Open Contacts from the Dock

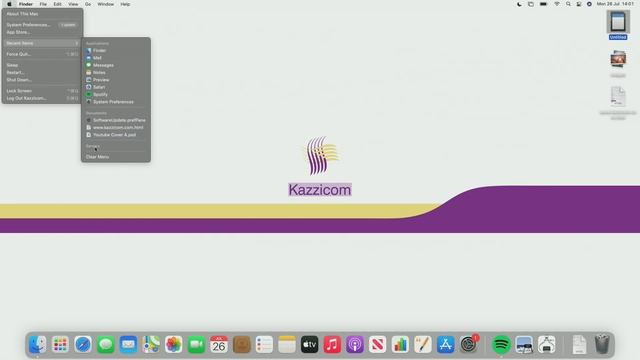click(242, 344)
